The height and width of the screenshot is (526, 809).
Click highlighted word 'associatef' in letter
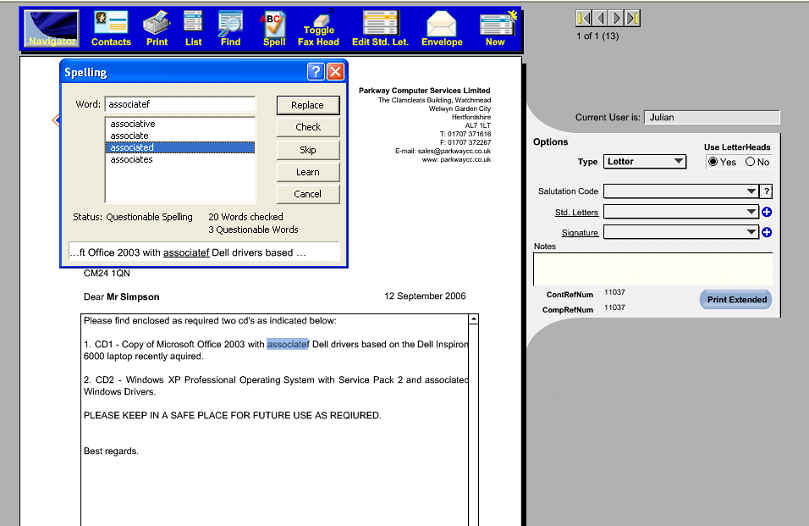[x=288, y=344]
